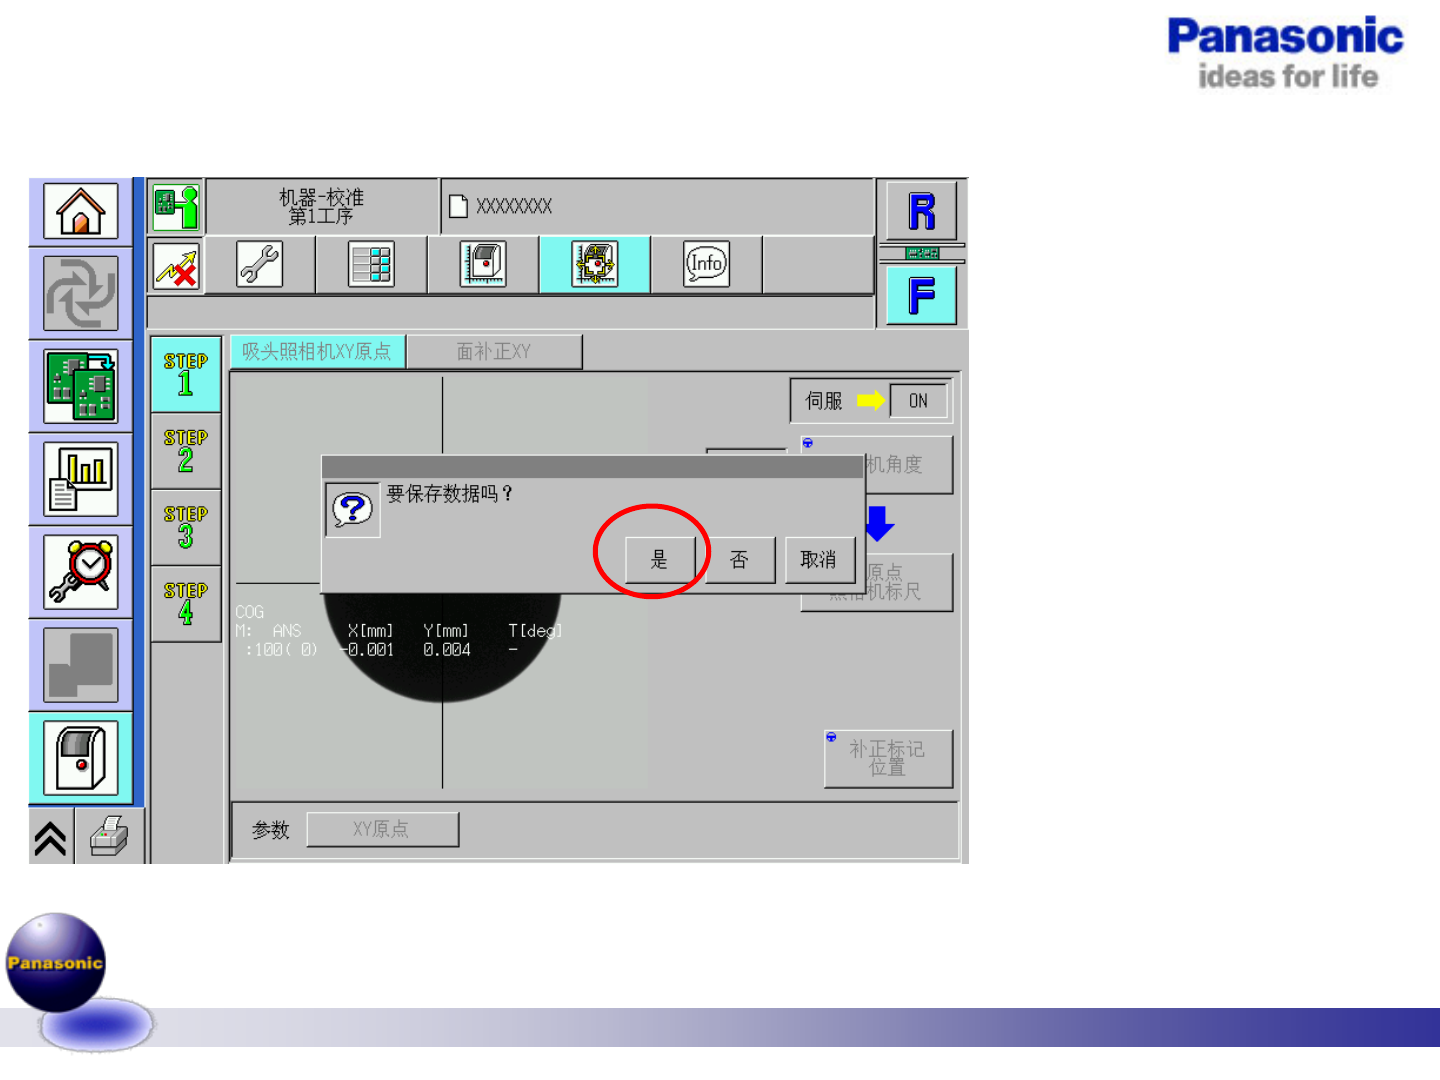Select the machine unit sidebar icon
The image size is (1440, 1080).
81,758
